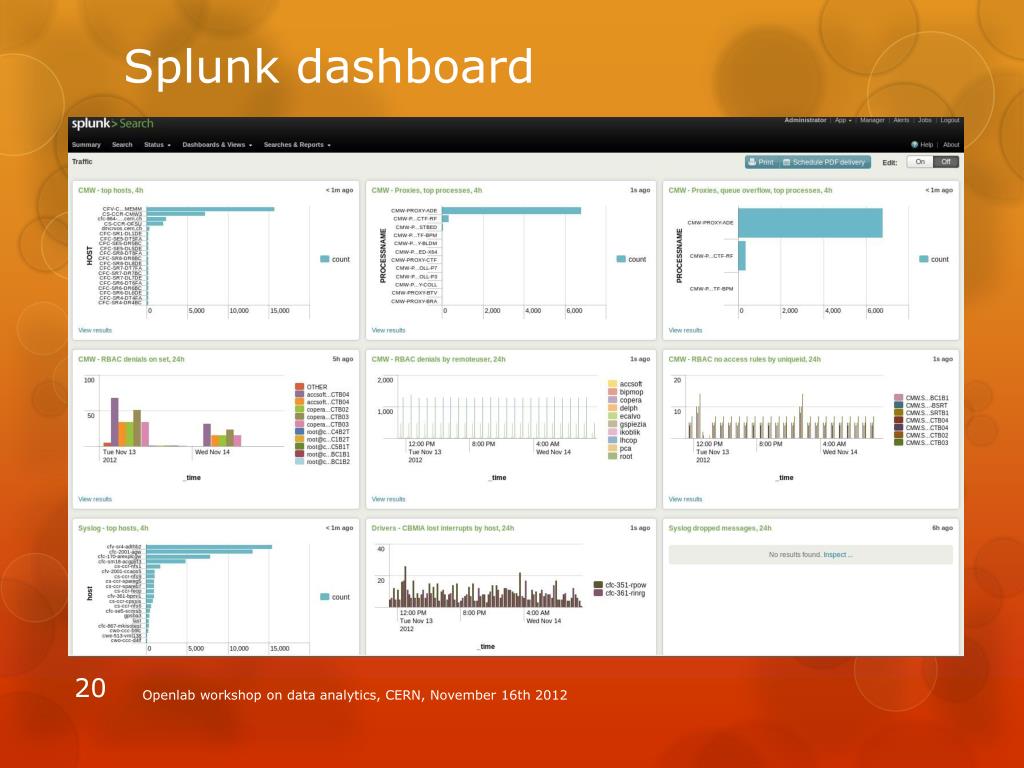The image size is (1024, 768).
Task: Go to the Summary tab
Action: (x=86, y=144)
